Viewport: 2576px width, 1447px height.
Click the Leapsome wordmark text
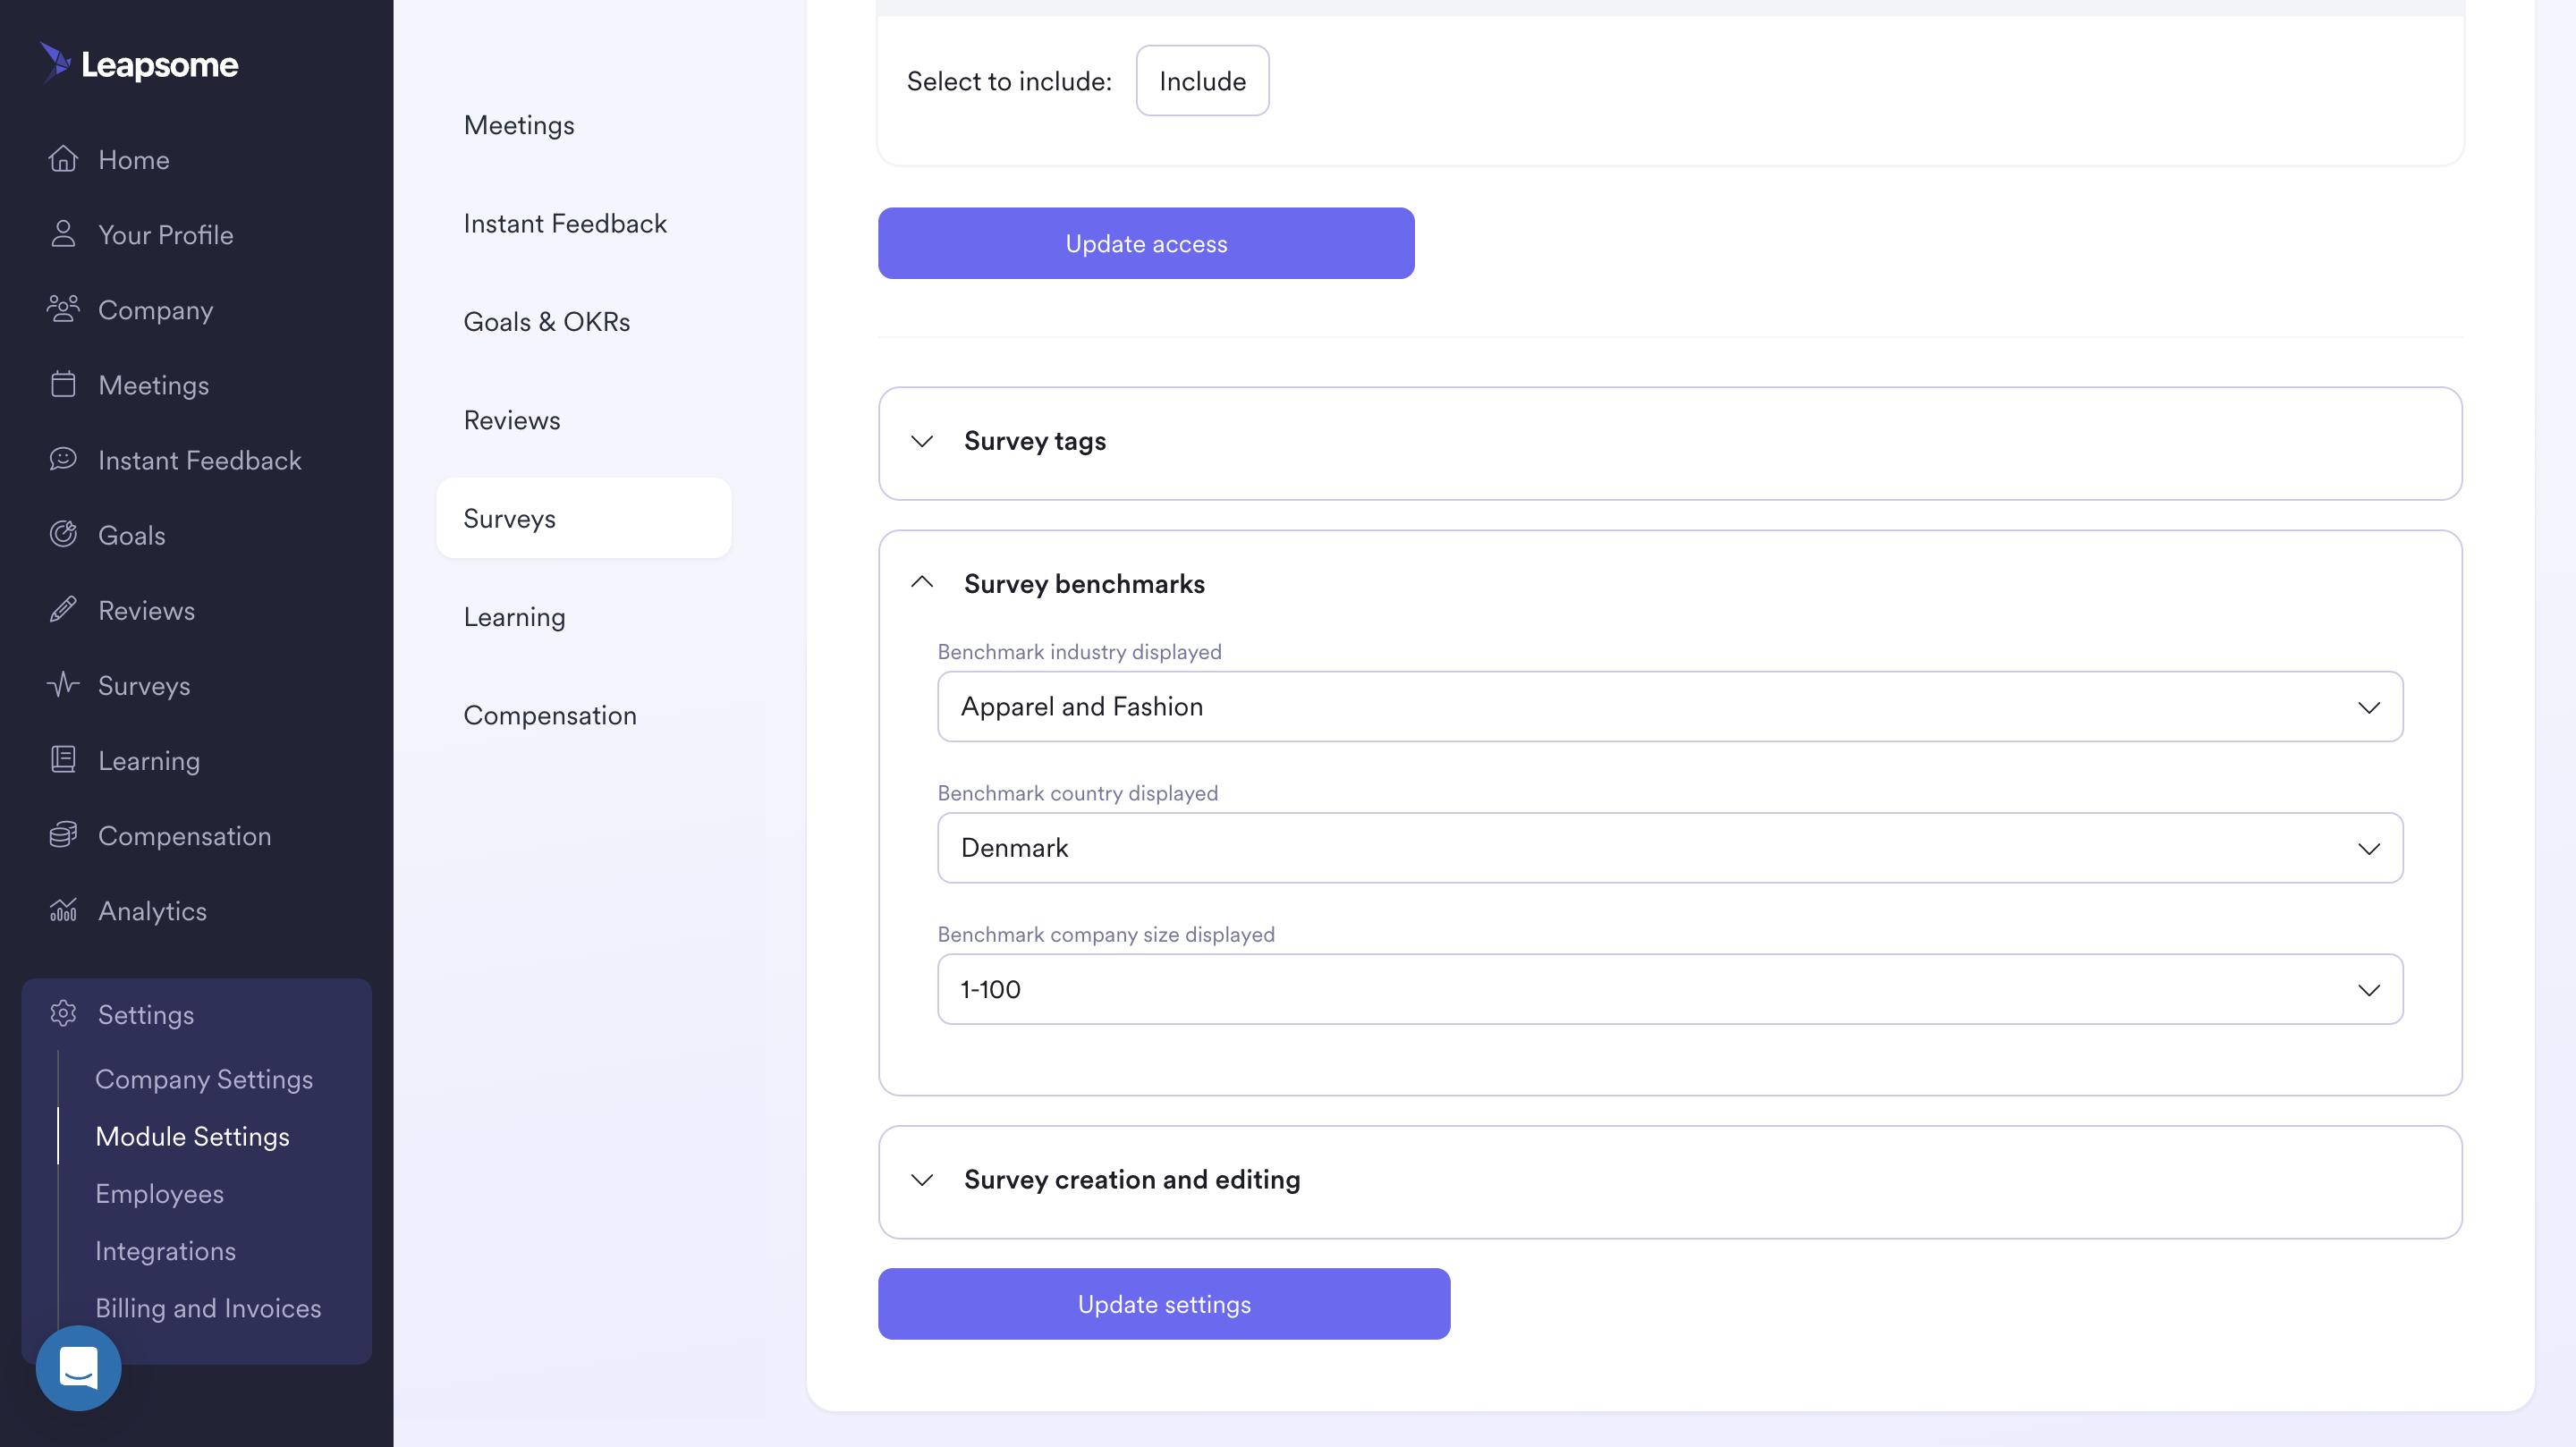pyautogui.click(x=160, y=65)
